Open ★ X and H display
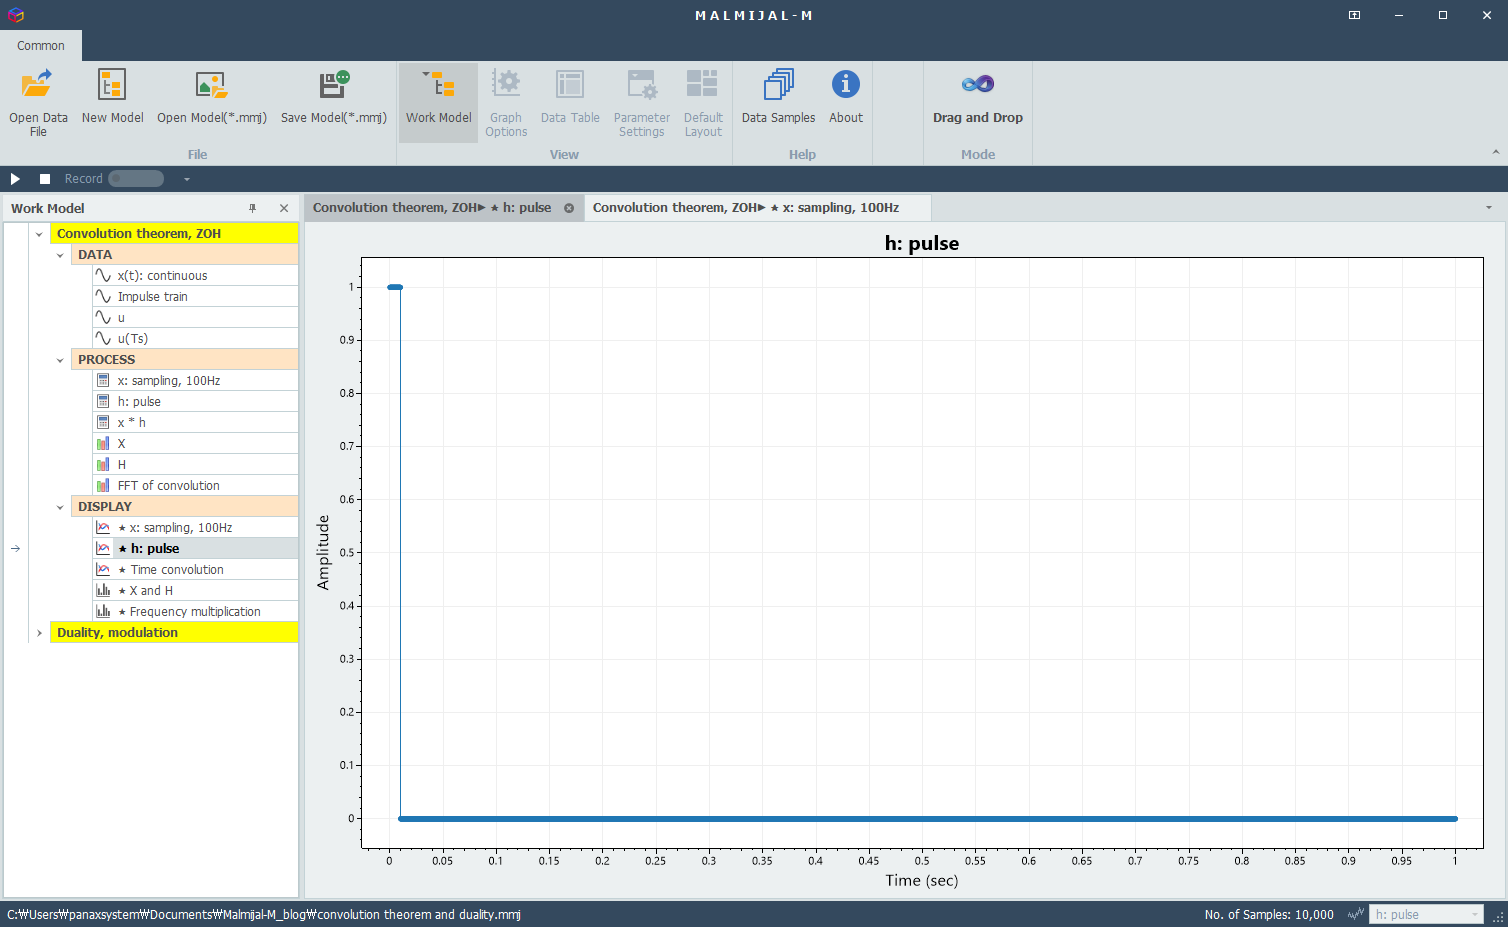 pyautogui.click(x=195, y=591)
